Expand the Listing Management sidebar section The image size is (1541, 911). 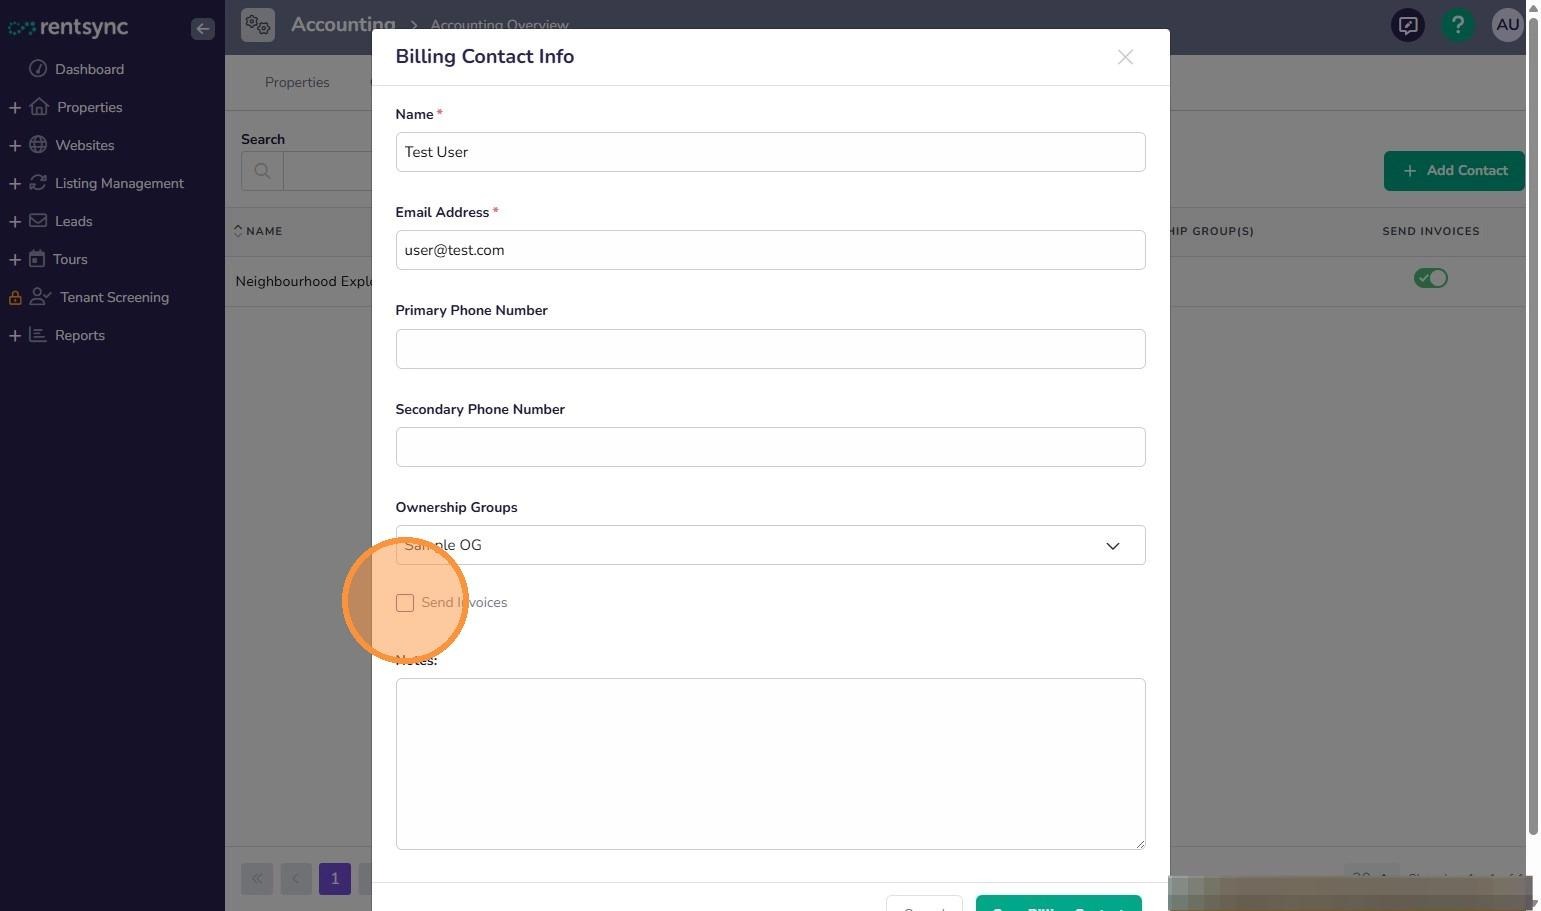point(15,183)
